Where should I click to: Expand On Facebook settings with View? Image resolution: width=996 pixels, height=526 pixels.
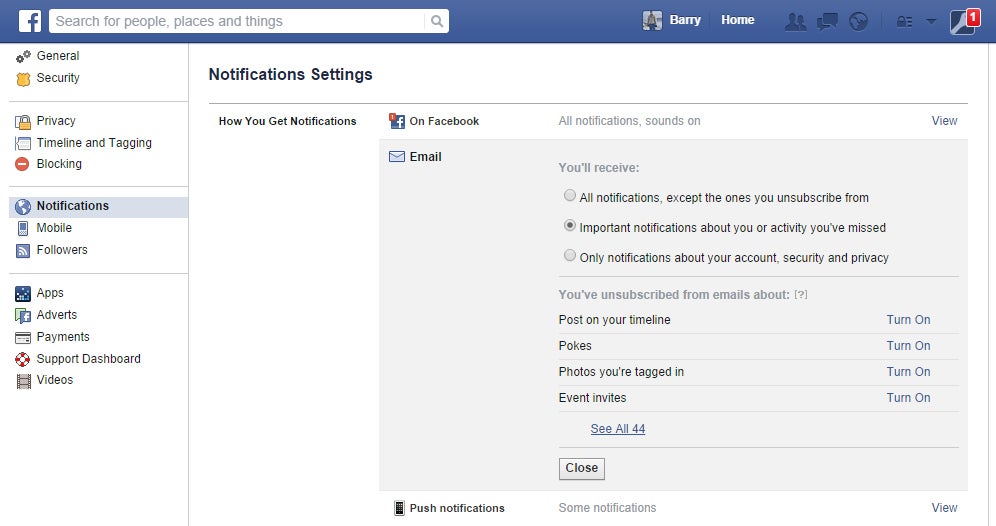coord(944,121)
